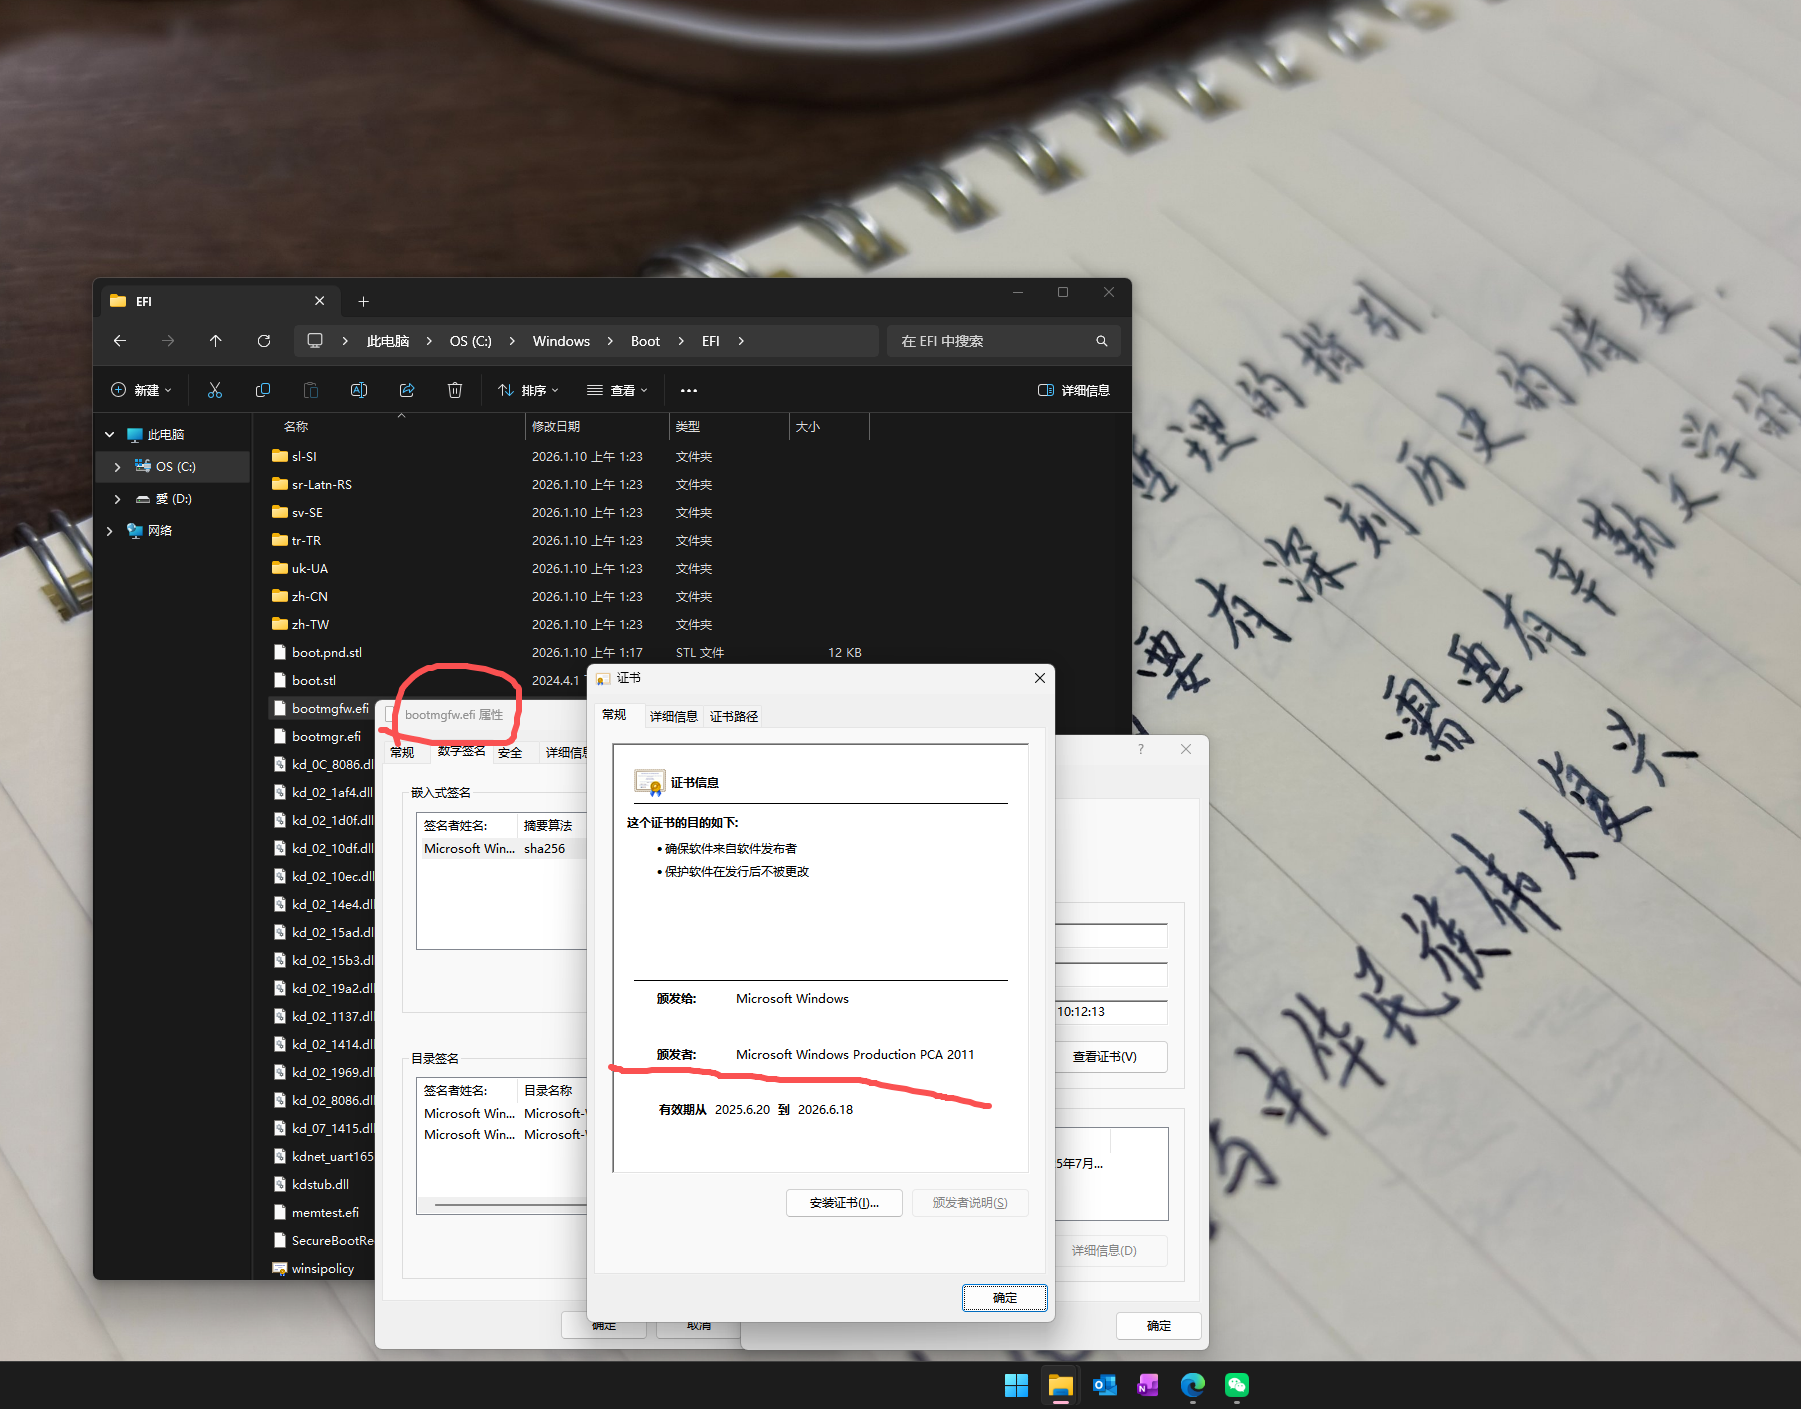Click the Up one level arrow

(x=216, y=341)
